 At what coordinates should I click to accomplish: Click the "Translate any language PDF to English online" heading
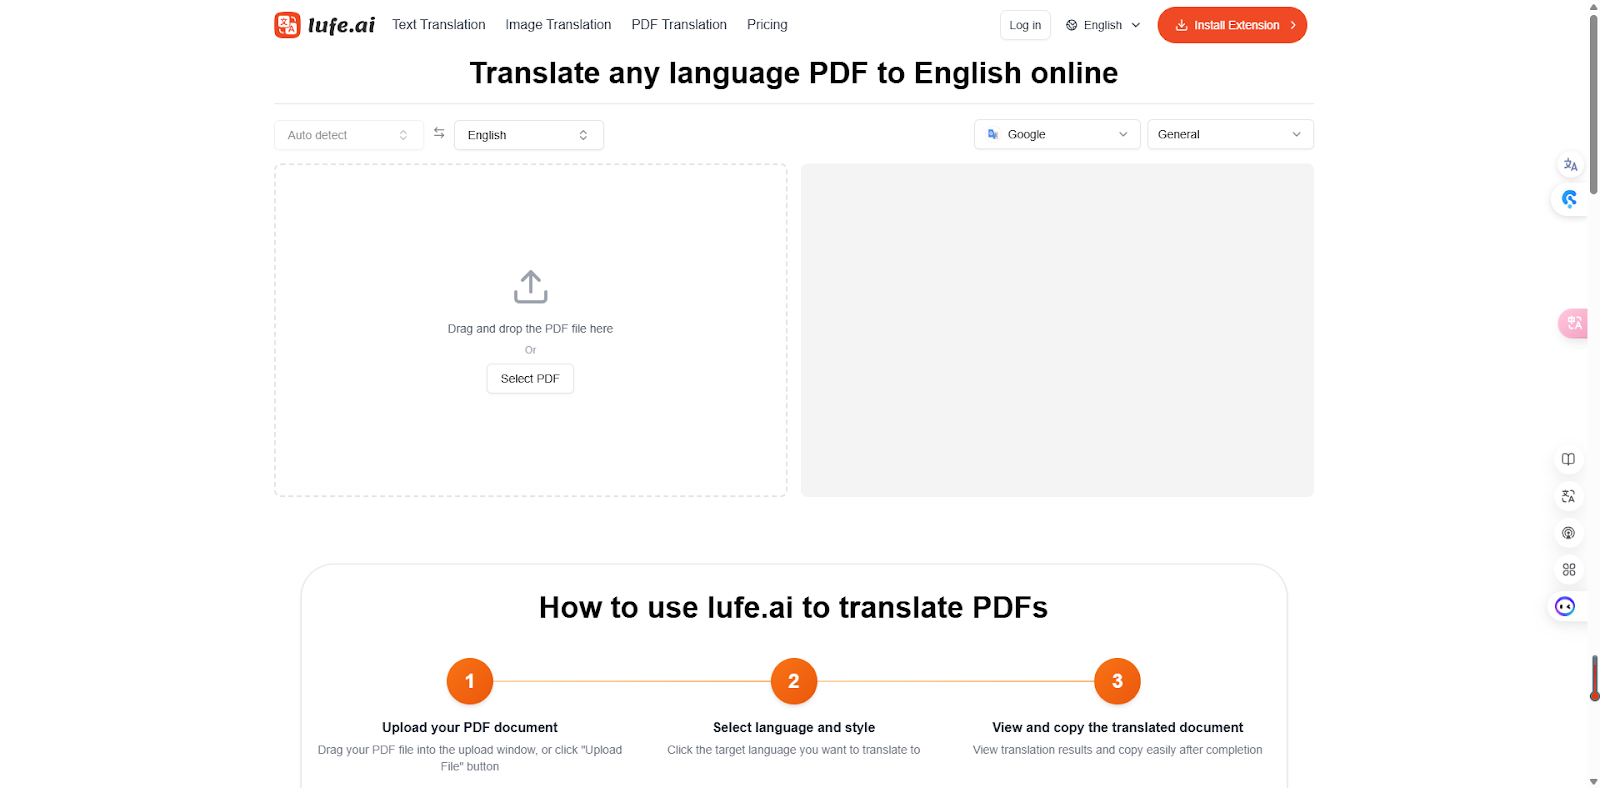pyautogui.click(x=794, y=73)
